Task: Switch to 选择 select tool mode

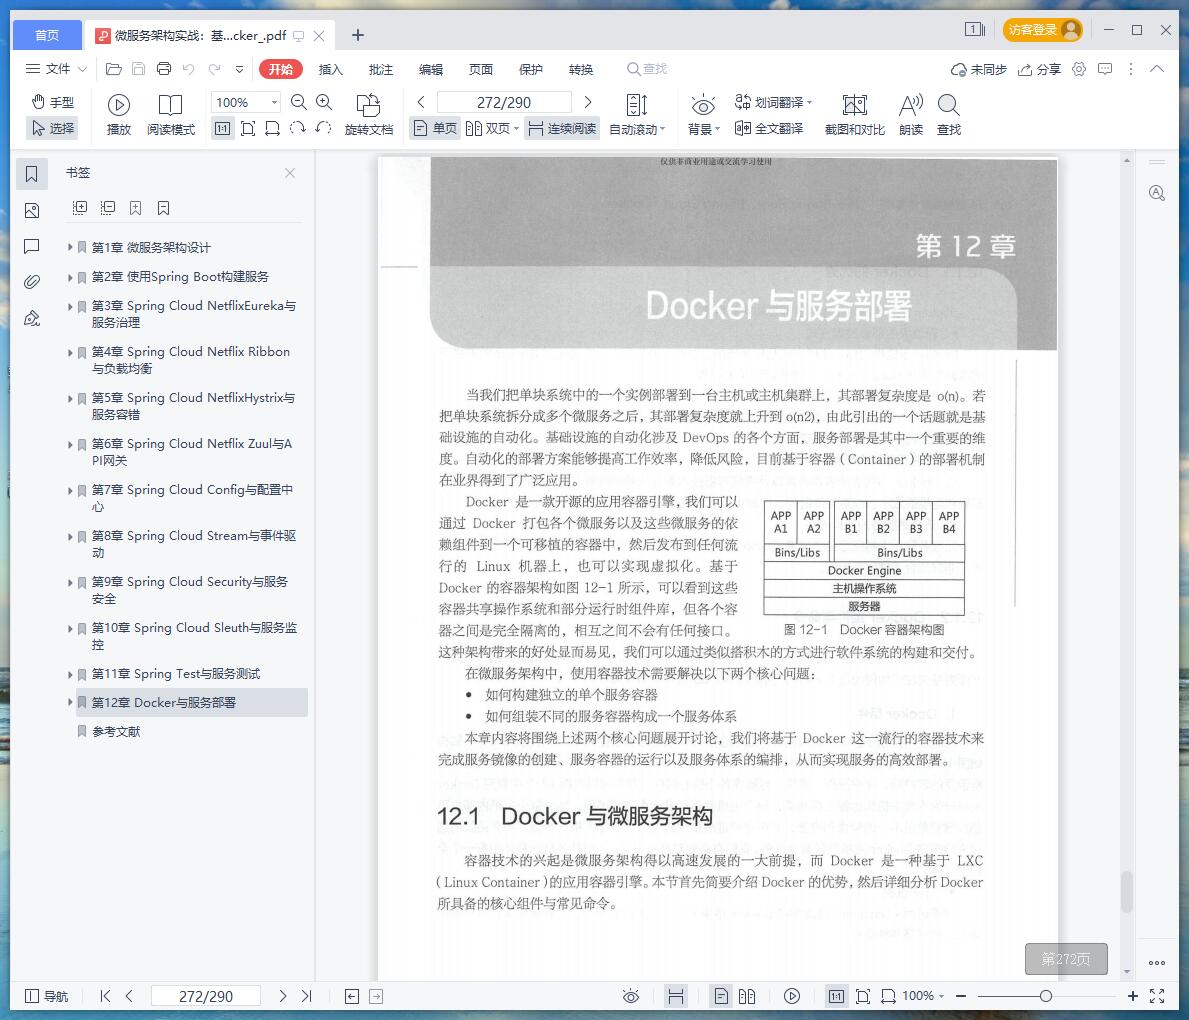Action: point(52,128)
